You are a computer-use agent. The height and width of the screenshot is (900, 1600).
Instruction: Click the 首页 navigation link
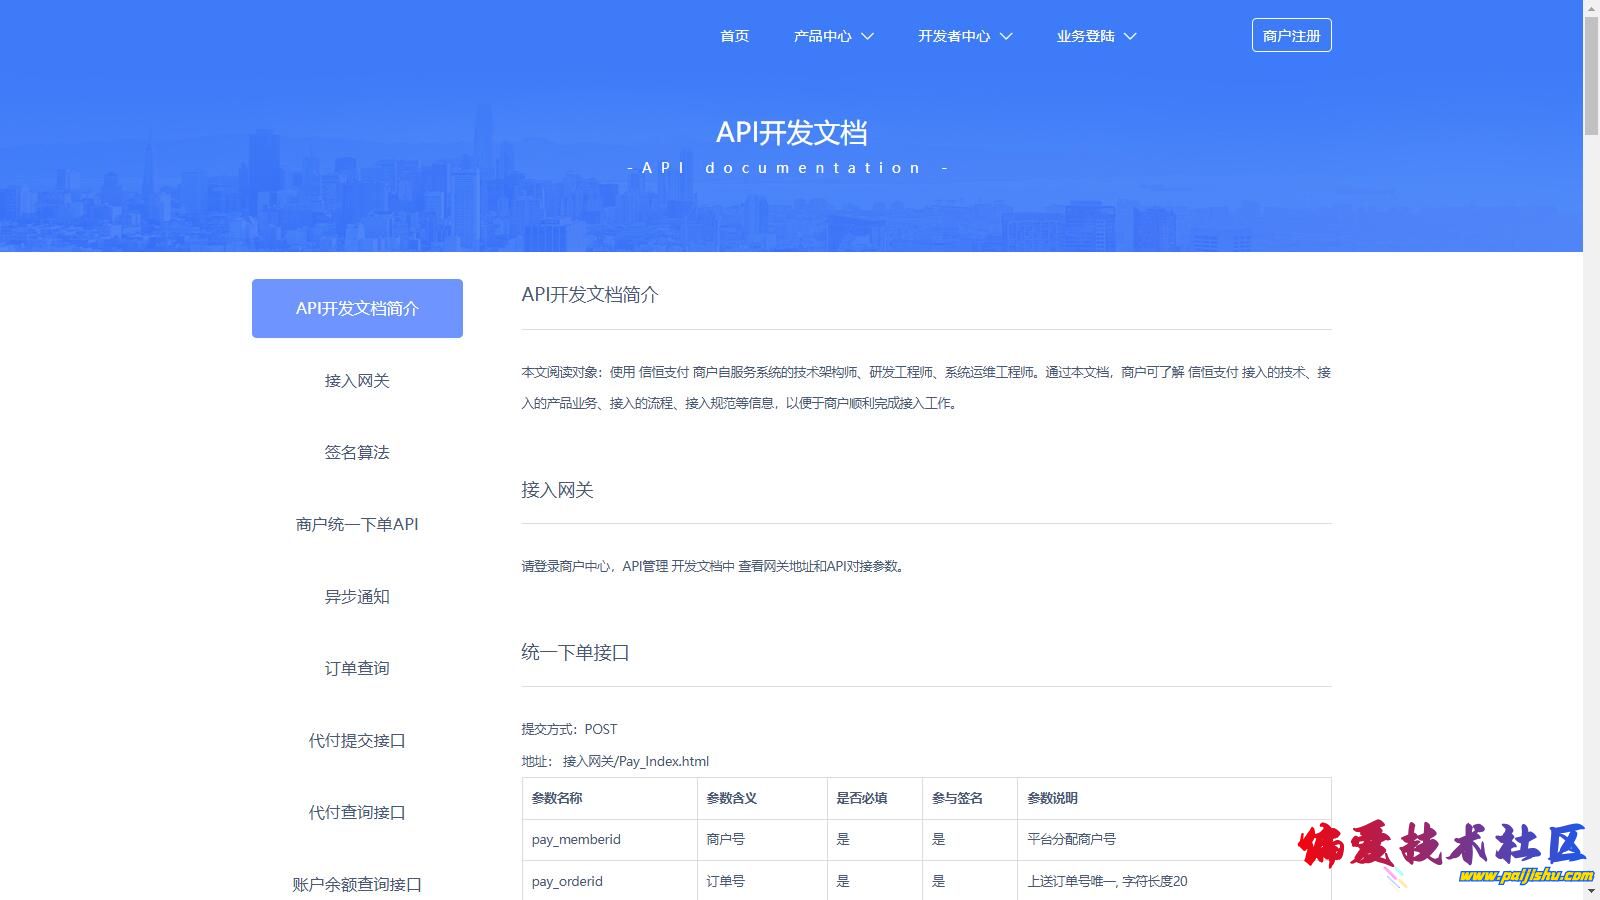point(734,36)
